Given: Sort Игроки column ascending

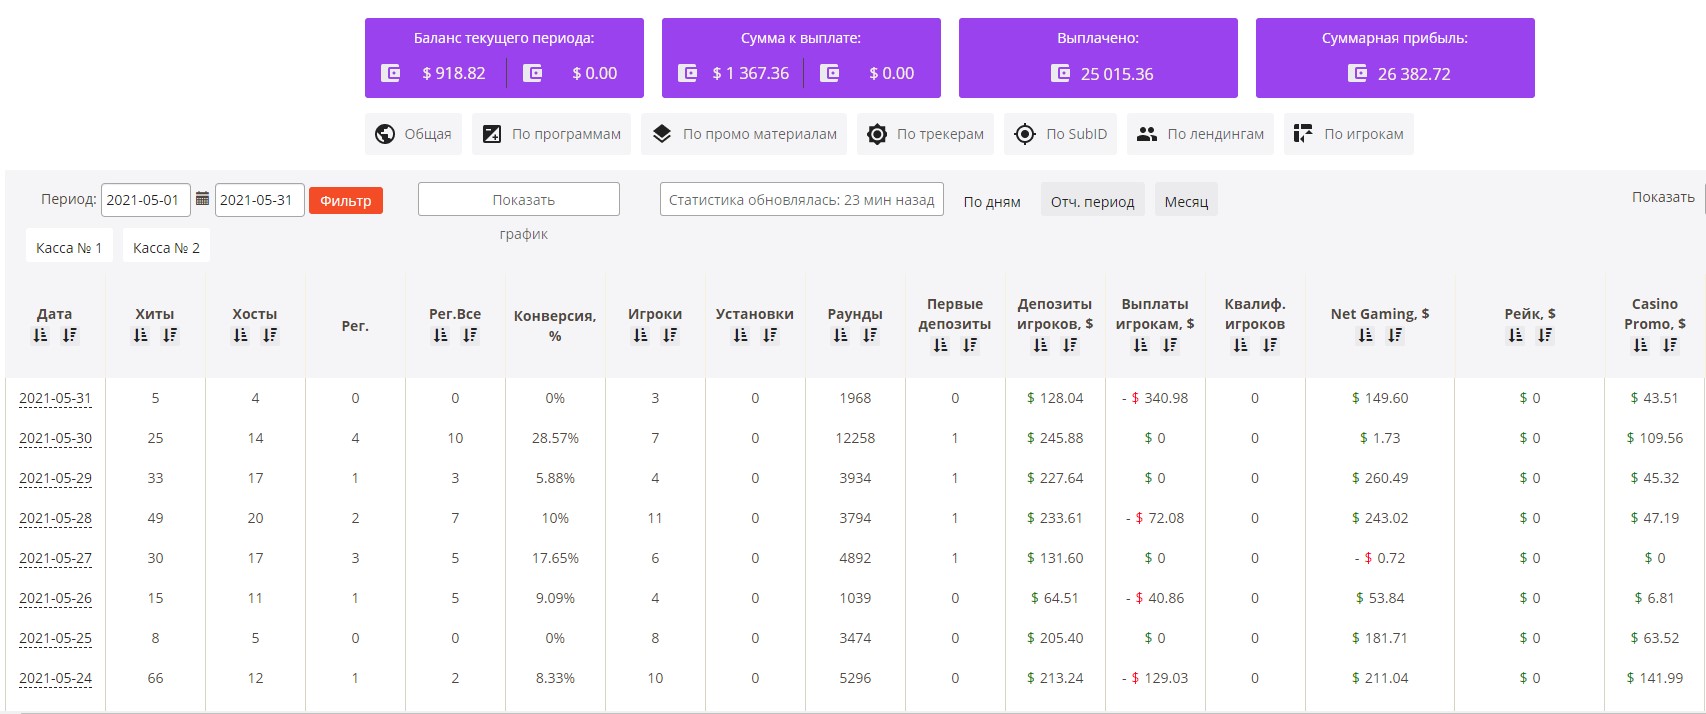Looking at the screenshot, I should coord(640,335).
